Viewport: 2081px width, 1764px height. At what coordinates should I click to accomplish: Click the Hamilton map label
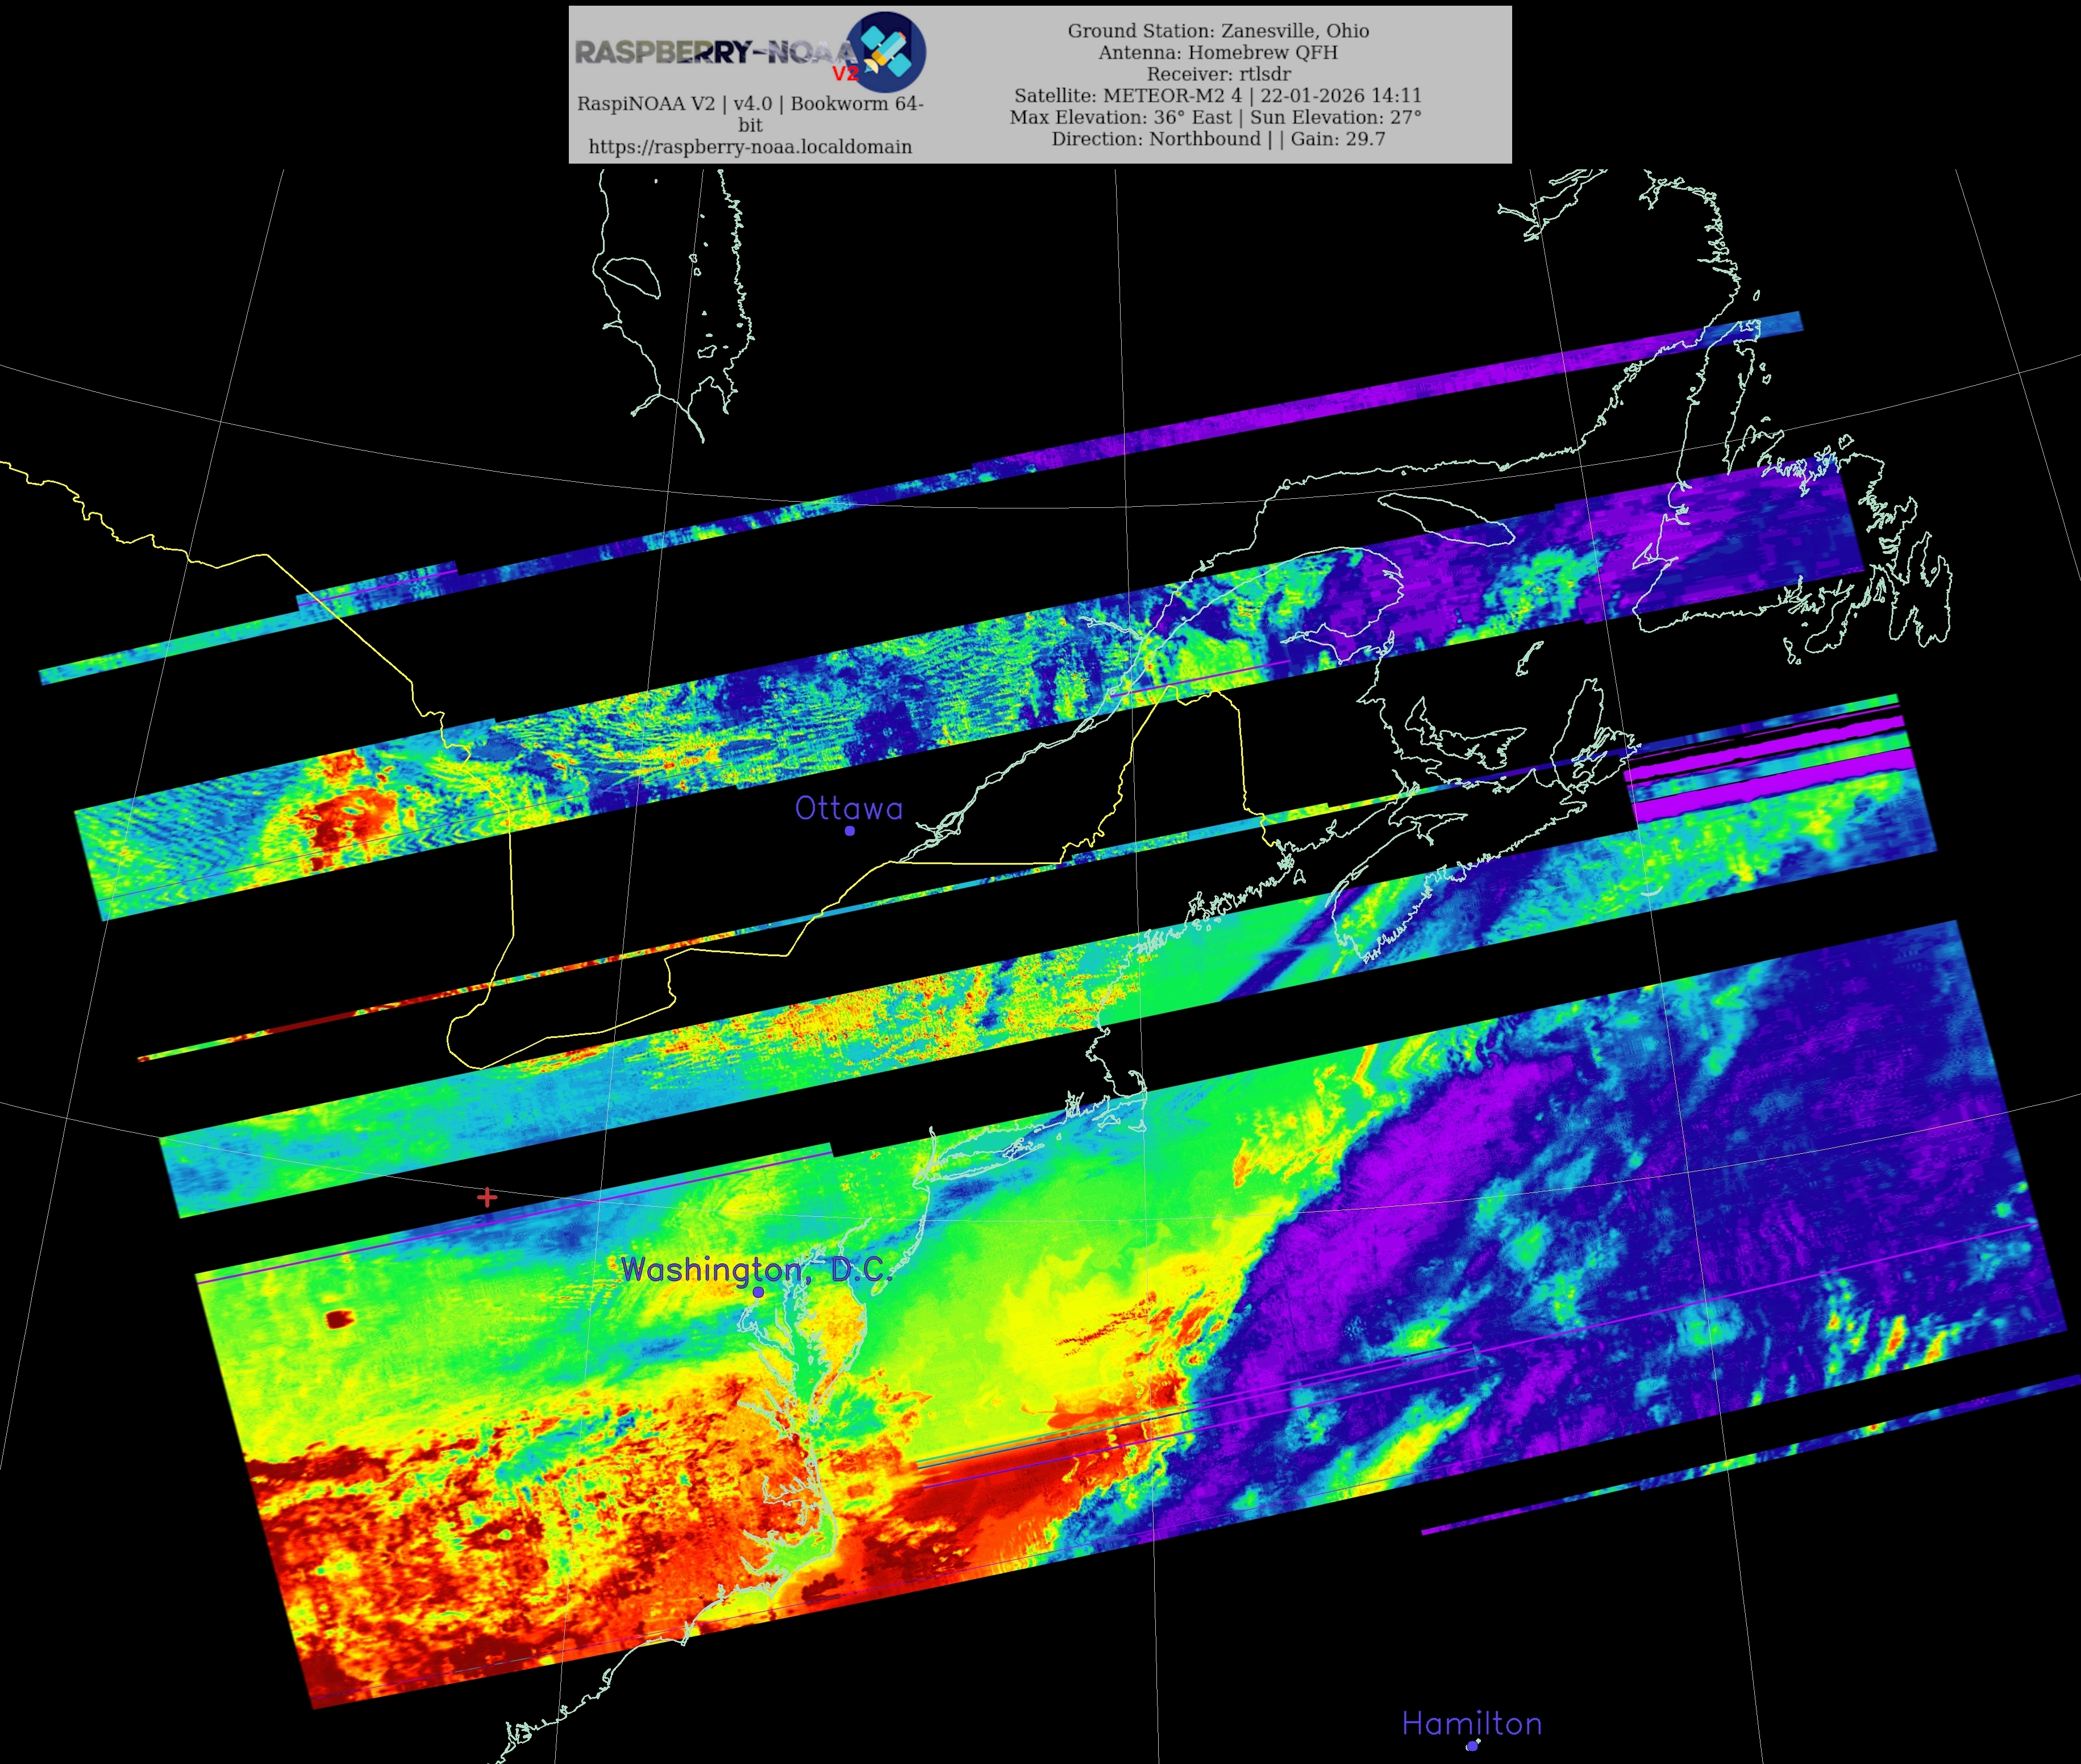1471,1723
